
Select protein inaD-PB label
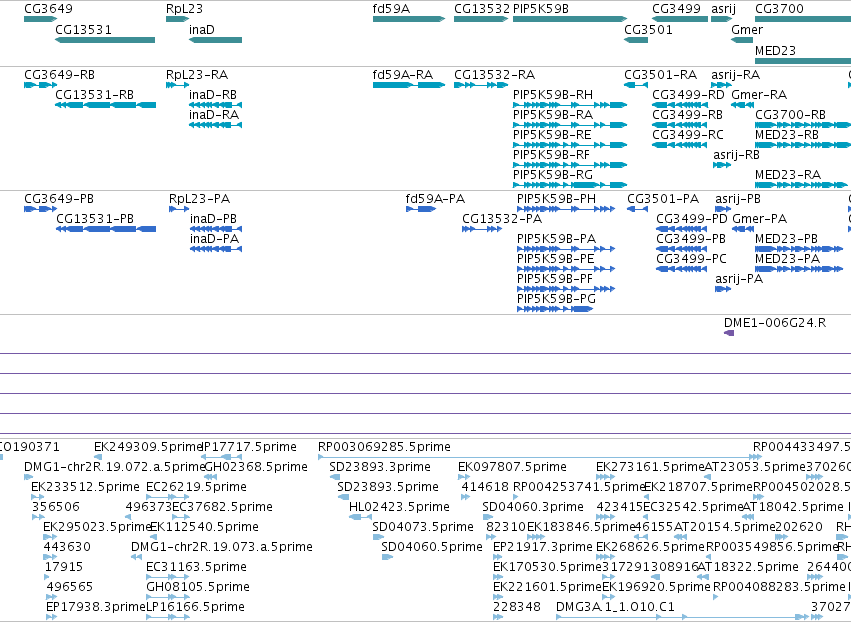point(213,219)
